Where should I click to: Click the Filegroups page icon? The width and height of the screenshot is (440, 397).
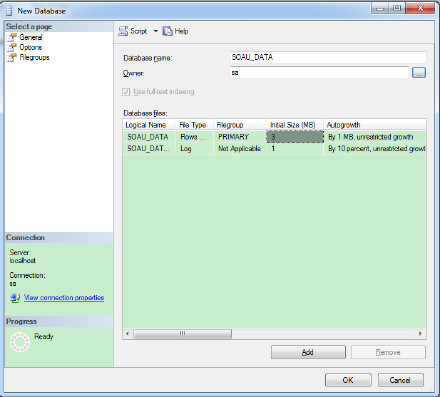(x=12, y=57)
